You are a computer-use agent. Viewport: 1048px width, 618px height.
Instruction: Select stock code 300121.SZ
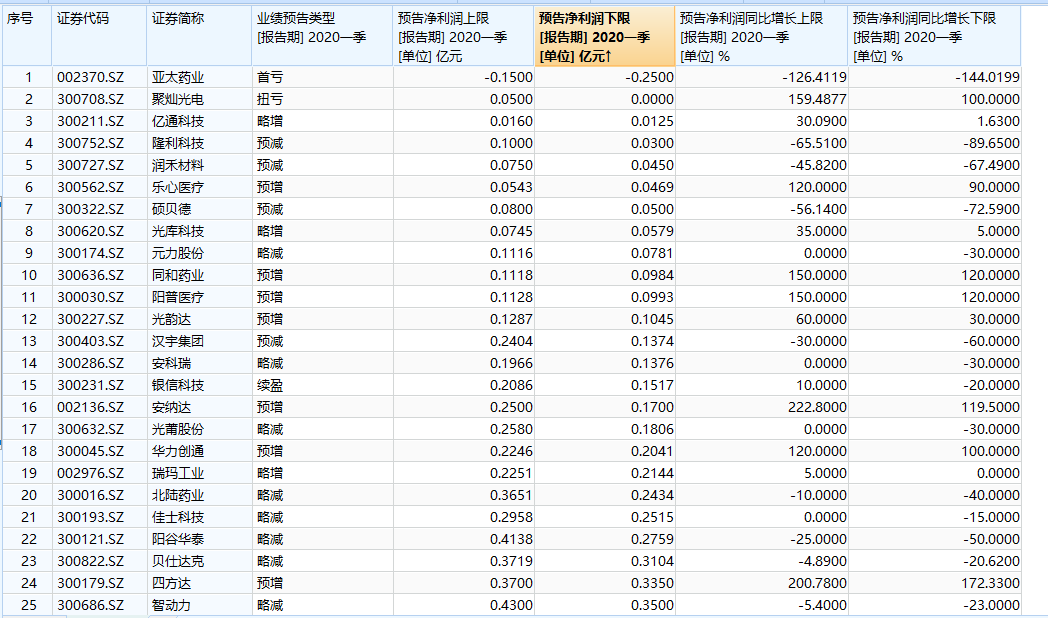click(90, 540)
